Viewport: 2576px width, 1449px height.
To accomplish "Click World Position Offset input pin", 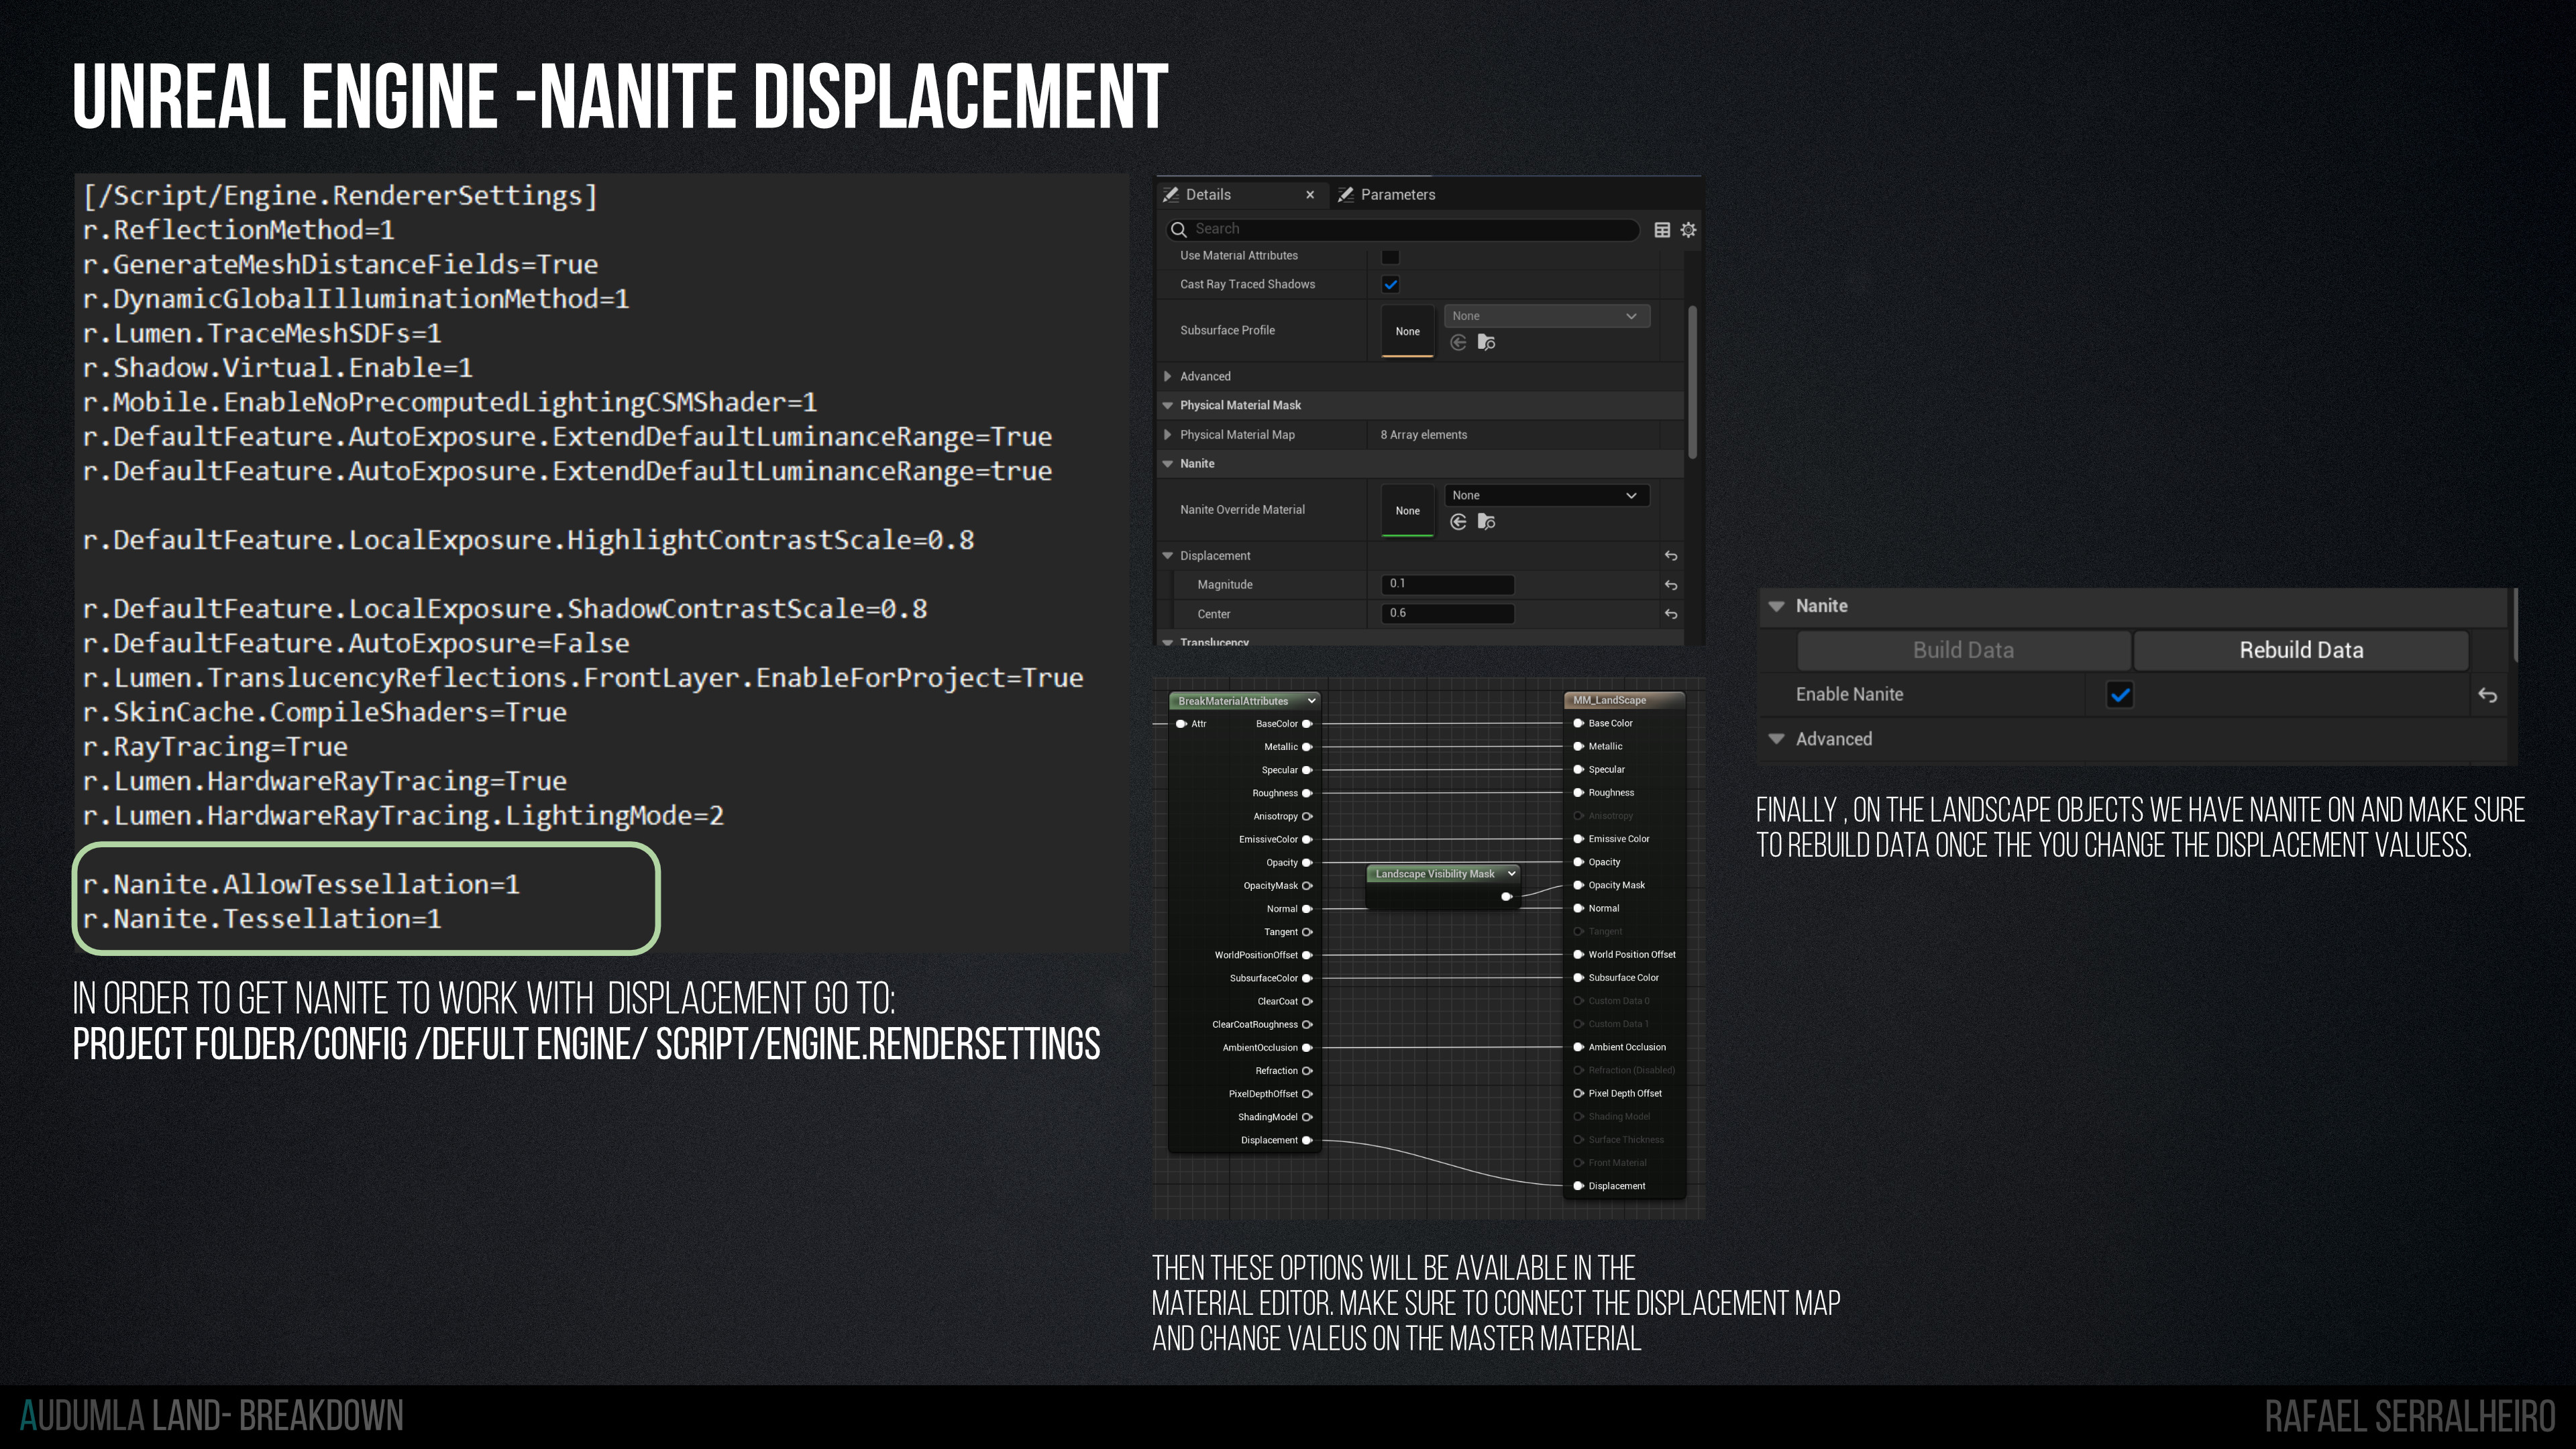I will [x=1579, y=955].
